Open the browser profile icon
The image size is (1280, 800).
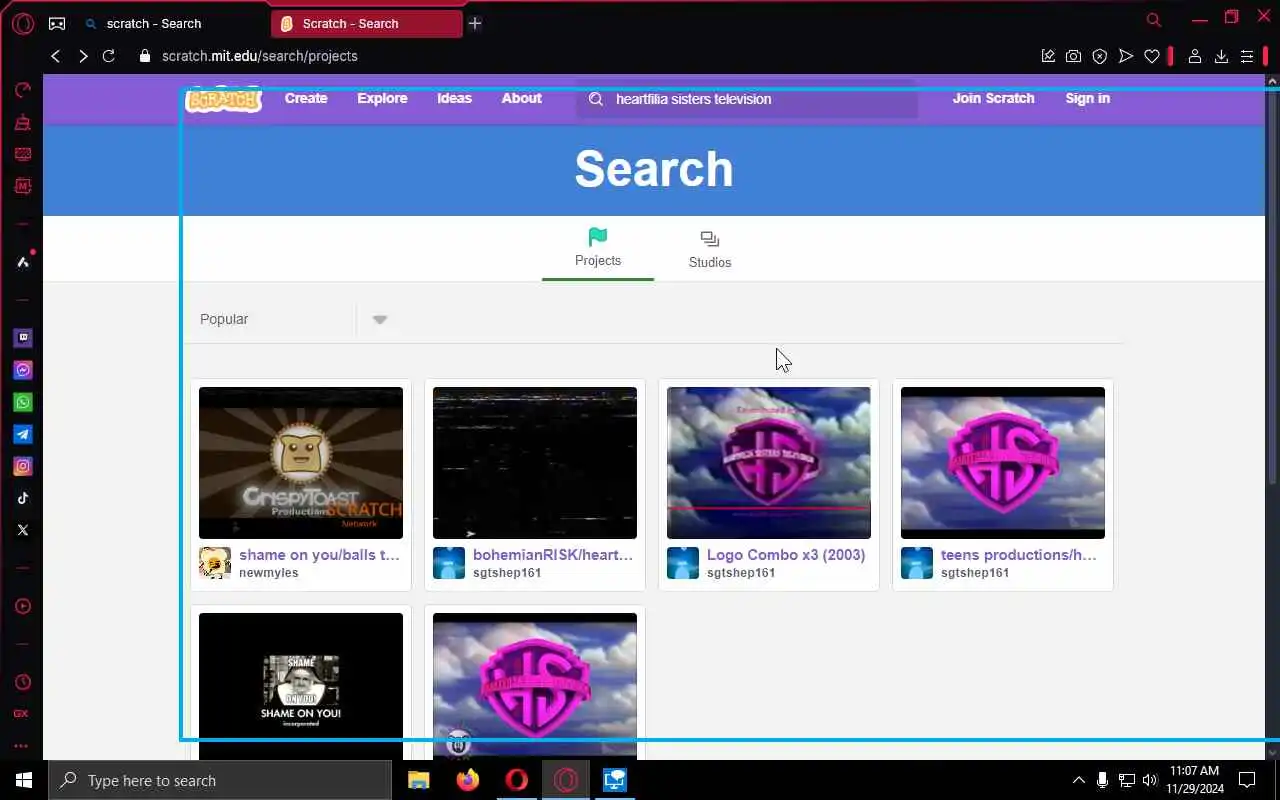[x=1194, y=56]
